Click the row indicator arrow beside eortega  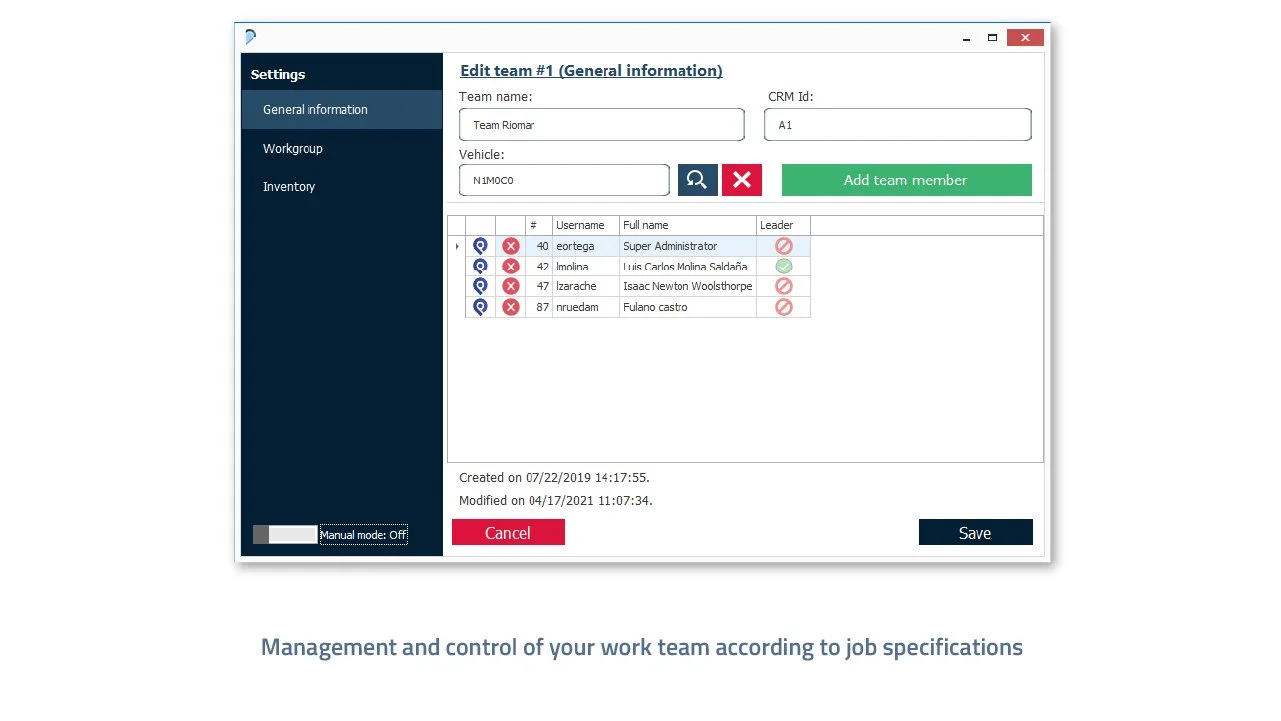(457, 246)
